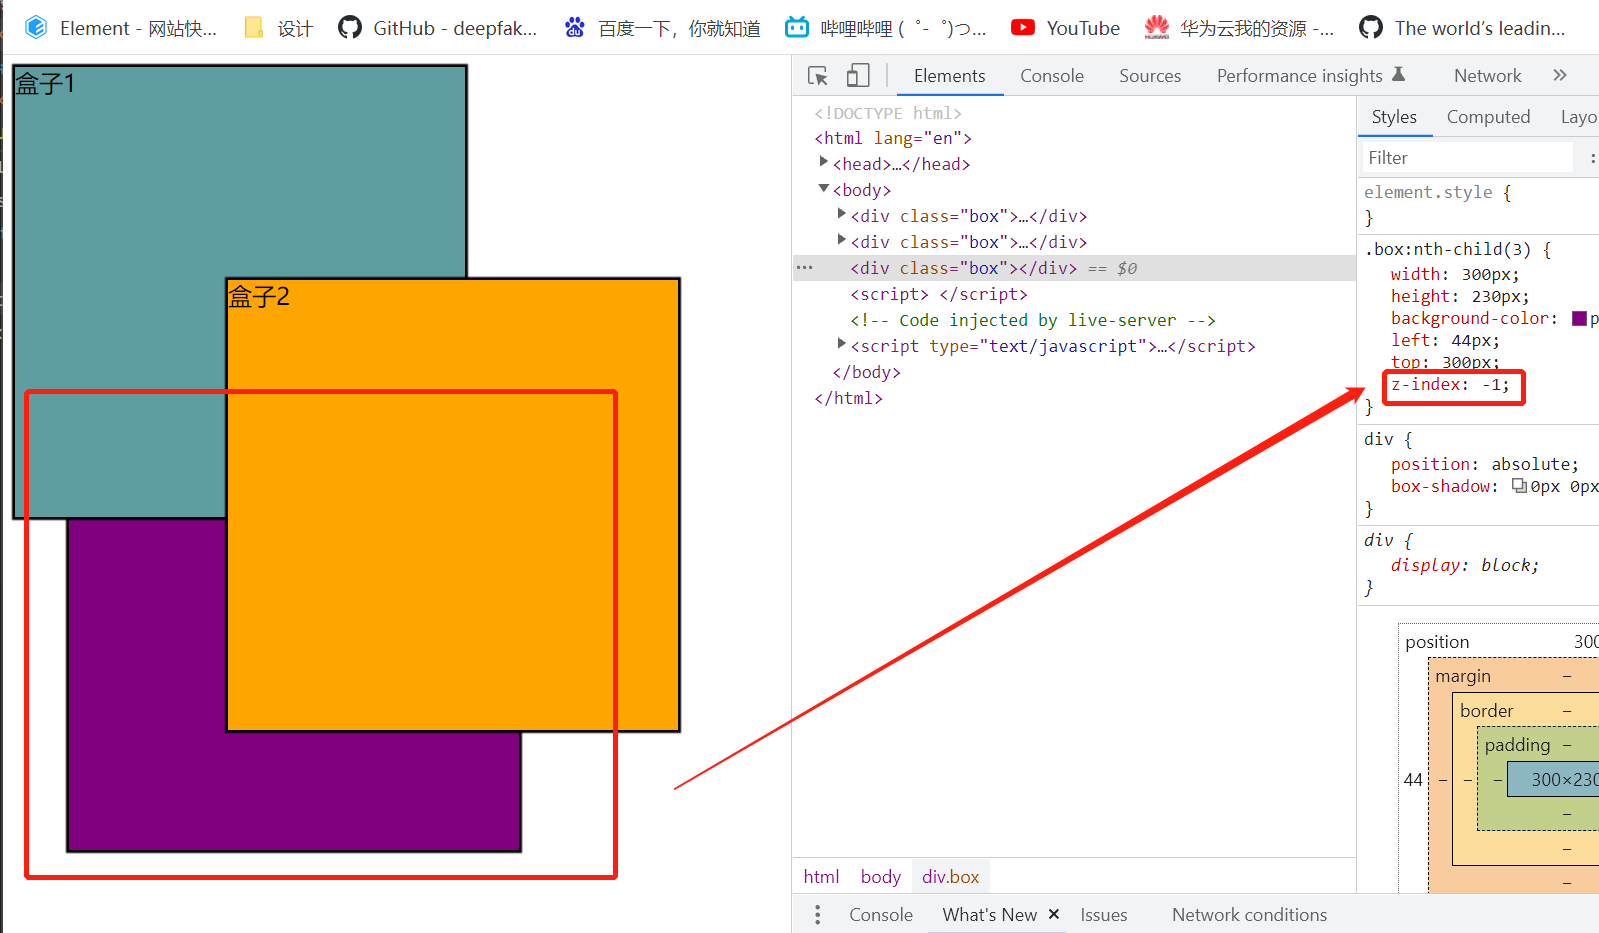1599x933 pixels.
Task: Click the display block declaration
Action: [x=1465, y=565]
